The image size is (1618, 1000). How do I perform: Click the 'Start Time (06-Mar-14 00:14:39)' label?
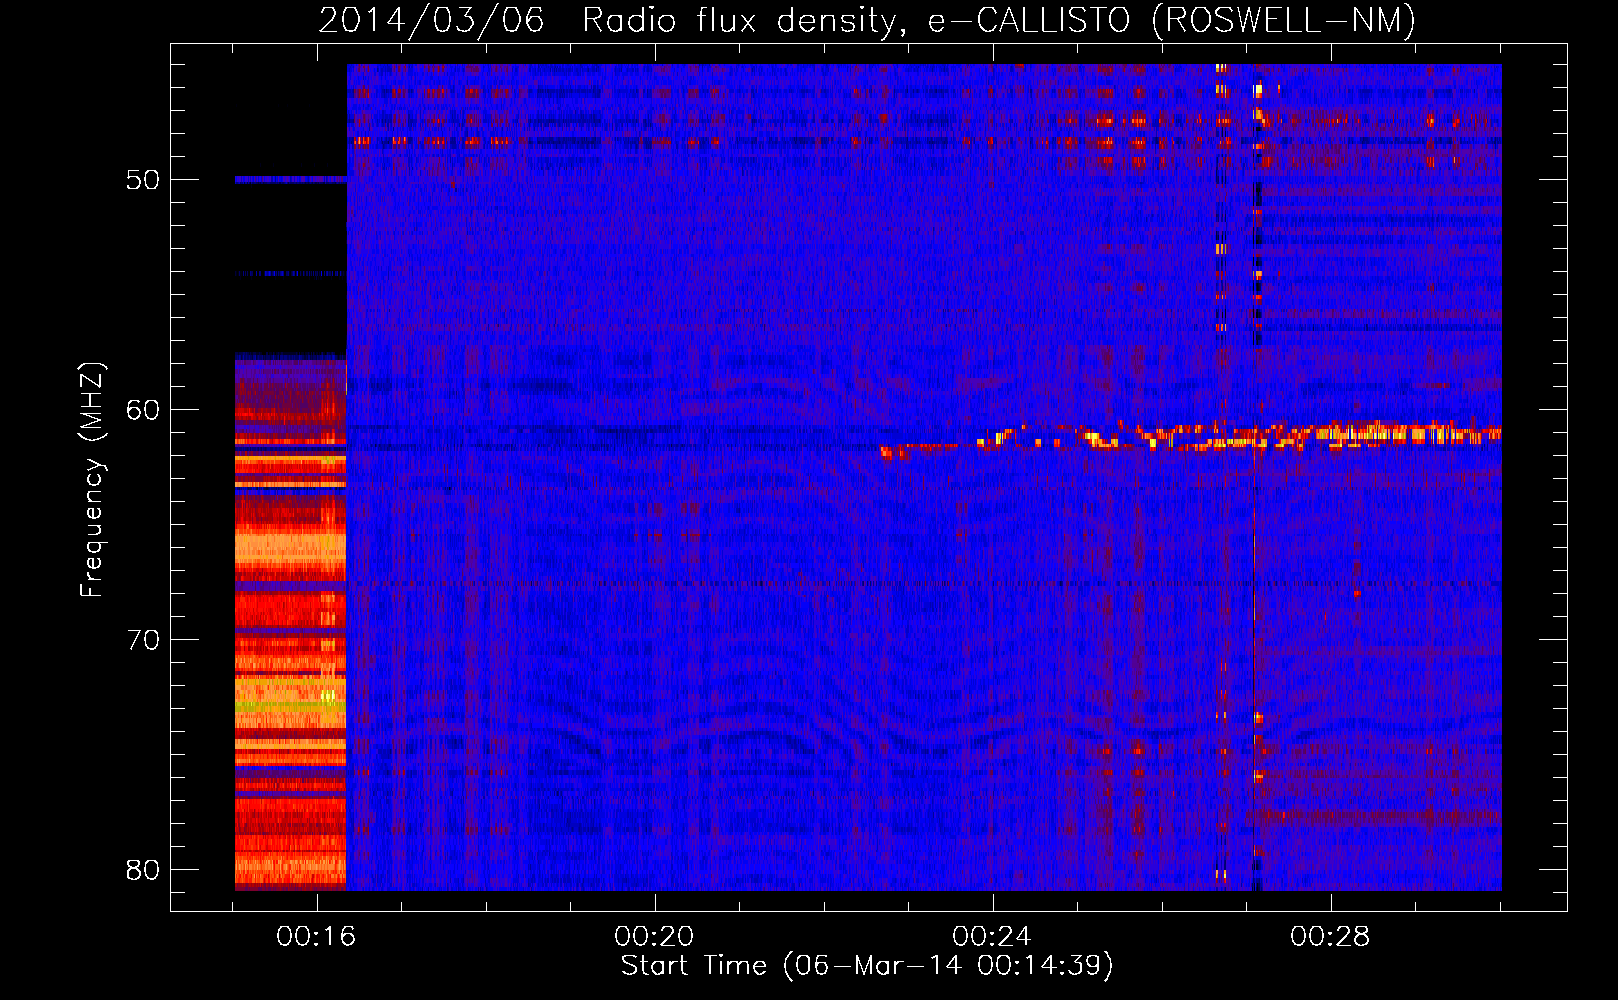867,966
